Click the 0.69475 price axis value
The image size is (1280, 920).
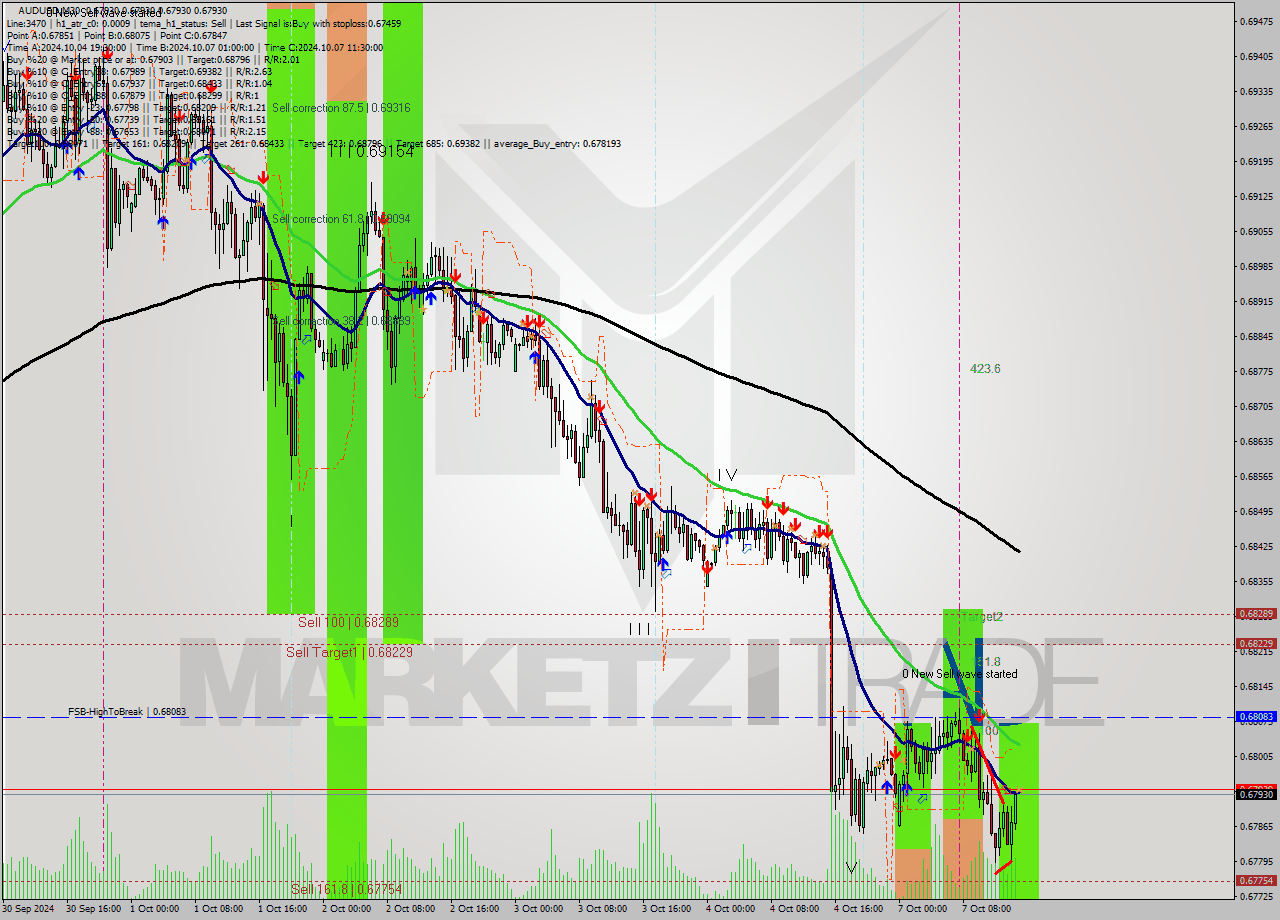click(x=1256, y=21)
